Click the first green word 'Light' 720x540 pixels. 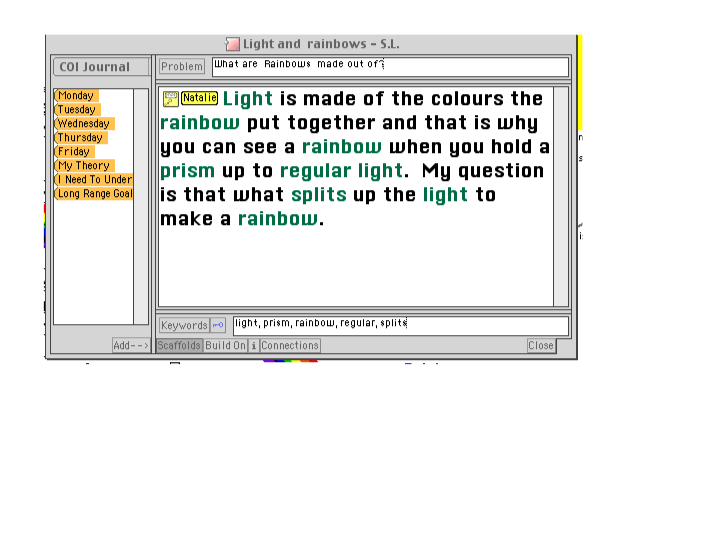pos(248,99)
